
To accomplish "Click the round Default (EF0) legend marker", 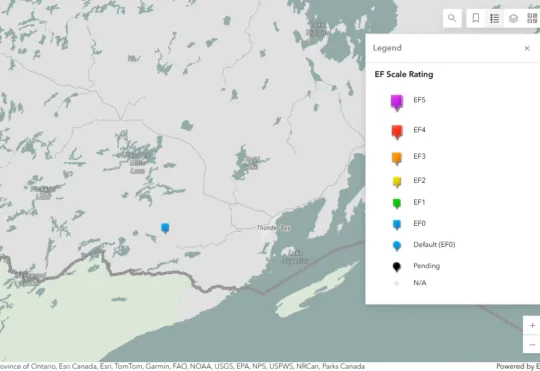I will [397, 246].
